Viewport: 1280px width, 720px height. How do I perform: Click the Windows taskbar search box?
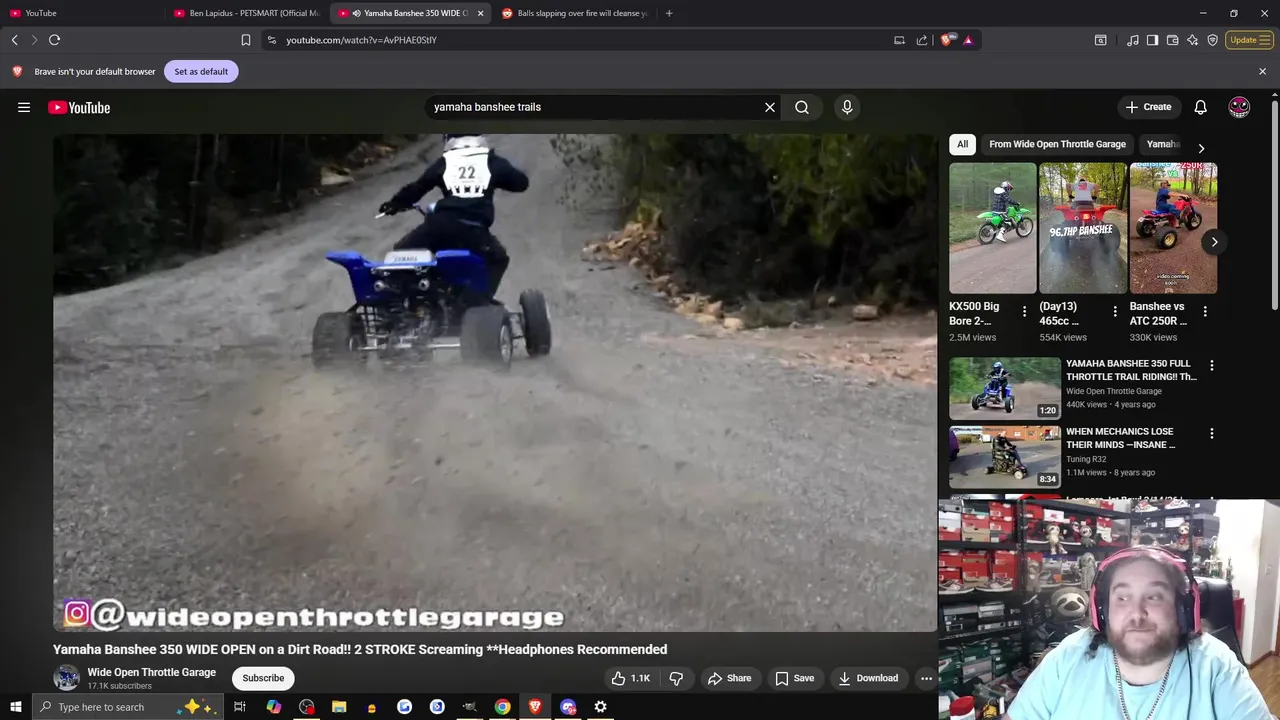coord(130,707)
